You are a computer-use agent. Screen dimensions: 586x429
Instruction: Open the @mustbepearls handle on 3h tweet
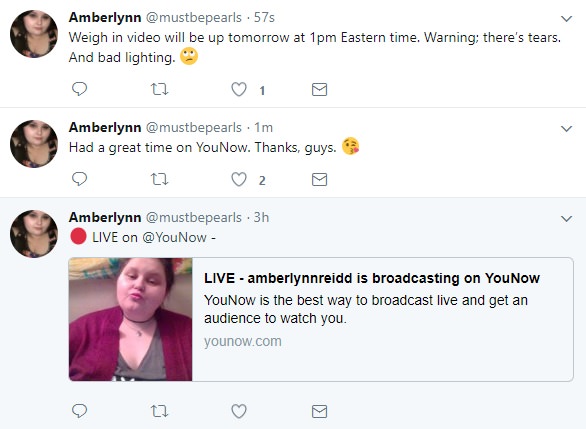click(x=194, y=217)
